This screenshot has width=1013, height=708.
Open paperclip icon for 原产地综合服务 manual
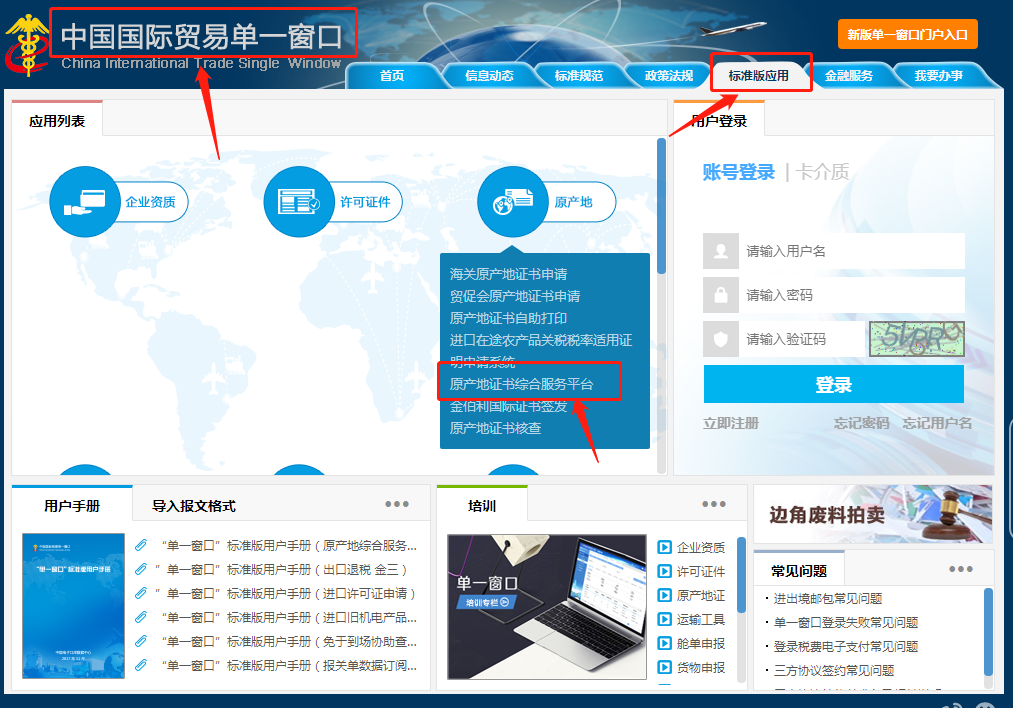[141, 545]
